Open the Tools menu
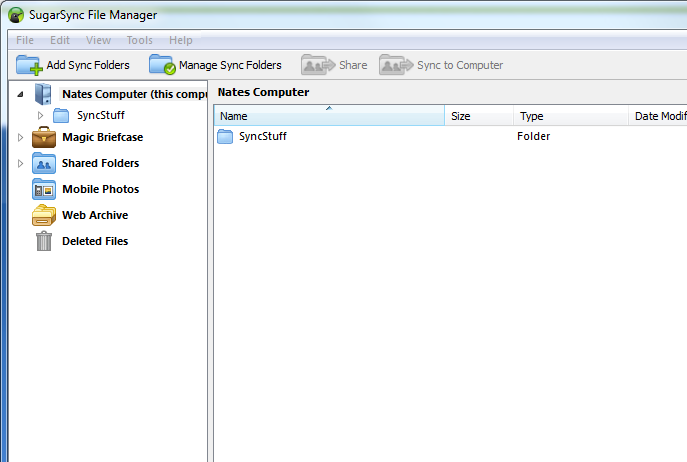The height and width of the screenshot is (462, 687). (x=139, y=40)
